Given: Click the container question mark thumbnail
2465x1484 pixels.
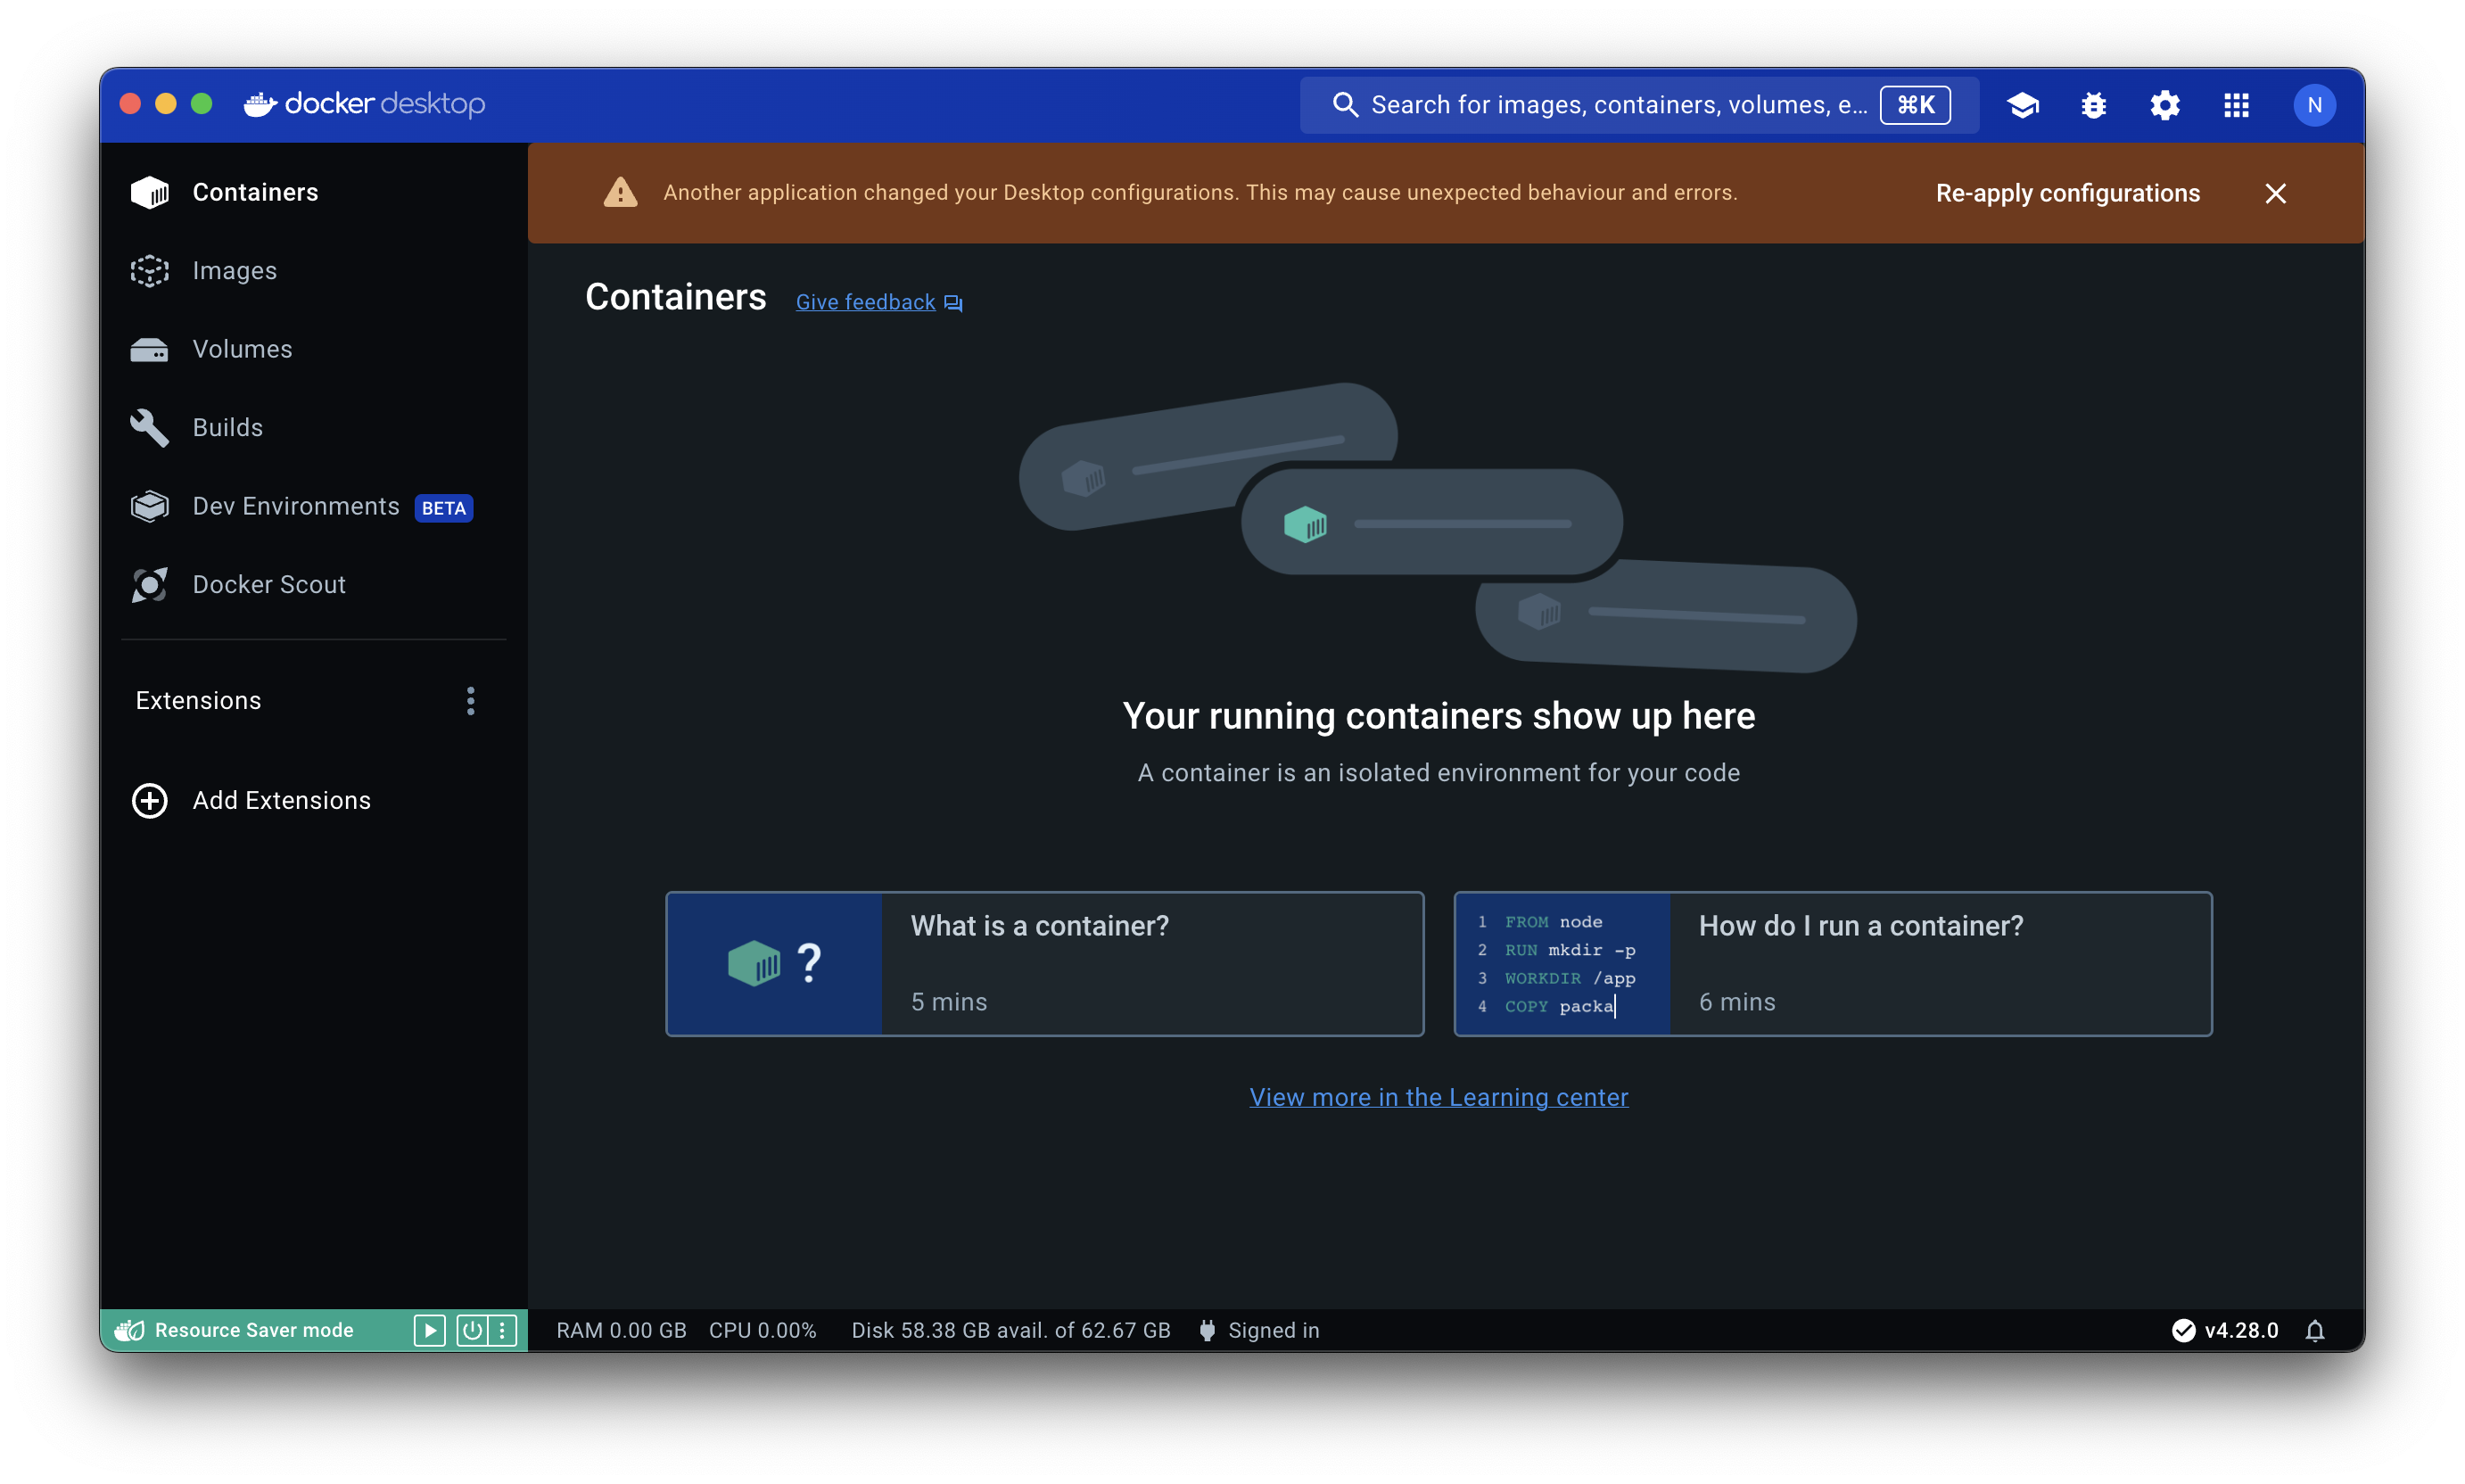Looking at the screenshot, I should click(x=774, y=963).
